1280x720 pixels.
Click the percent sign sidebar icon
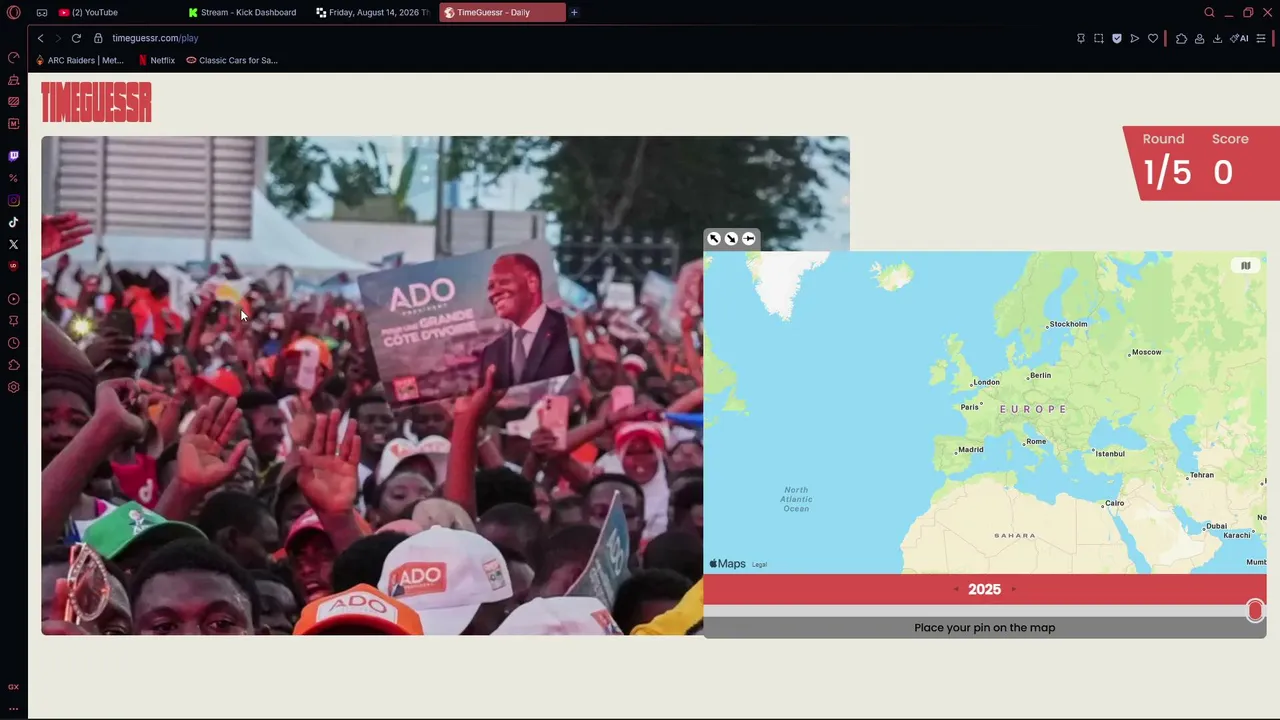click(x=13, y=178)
